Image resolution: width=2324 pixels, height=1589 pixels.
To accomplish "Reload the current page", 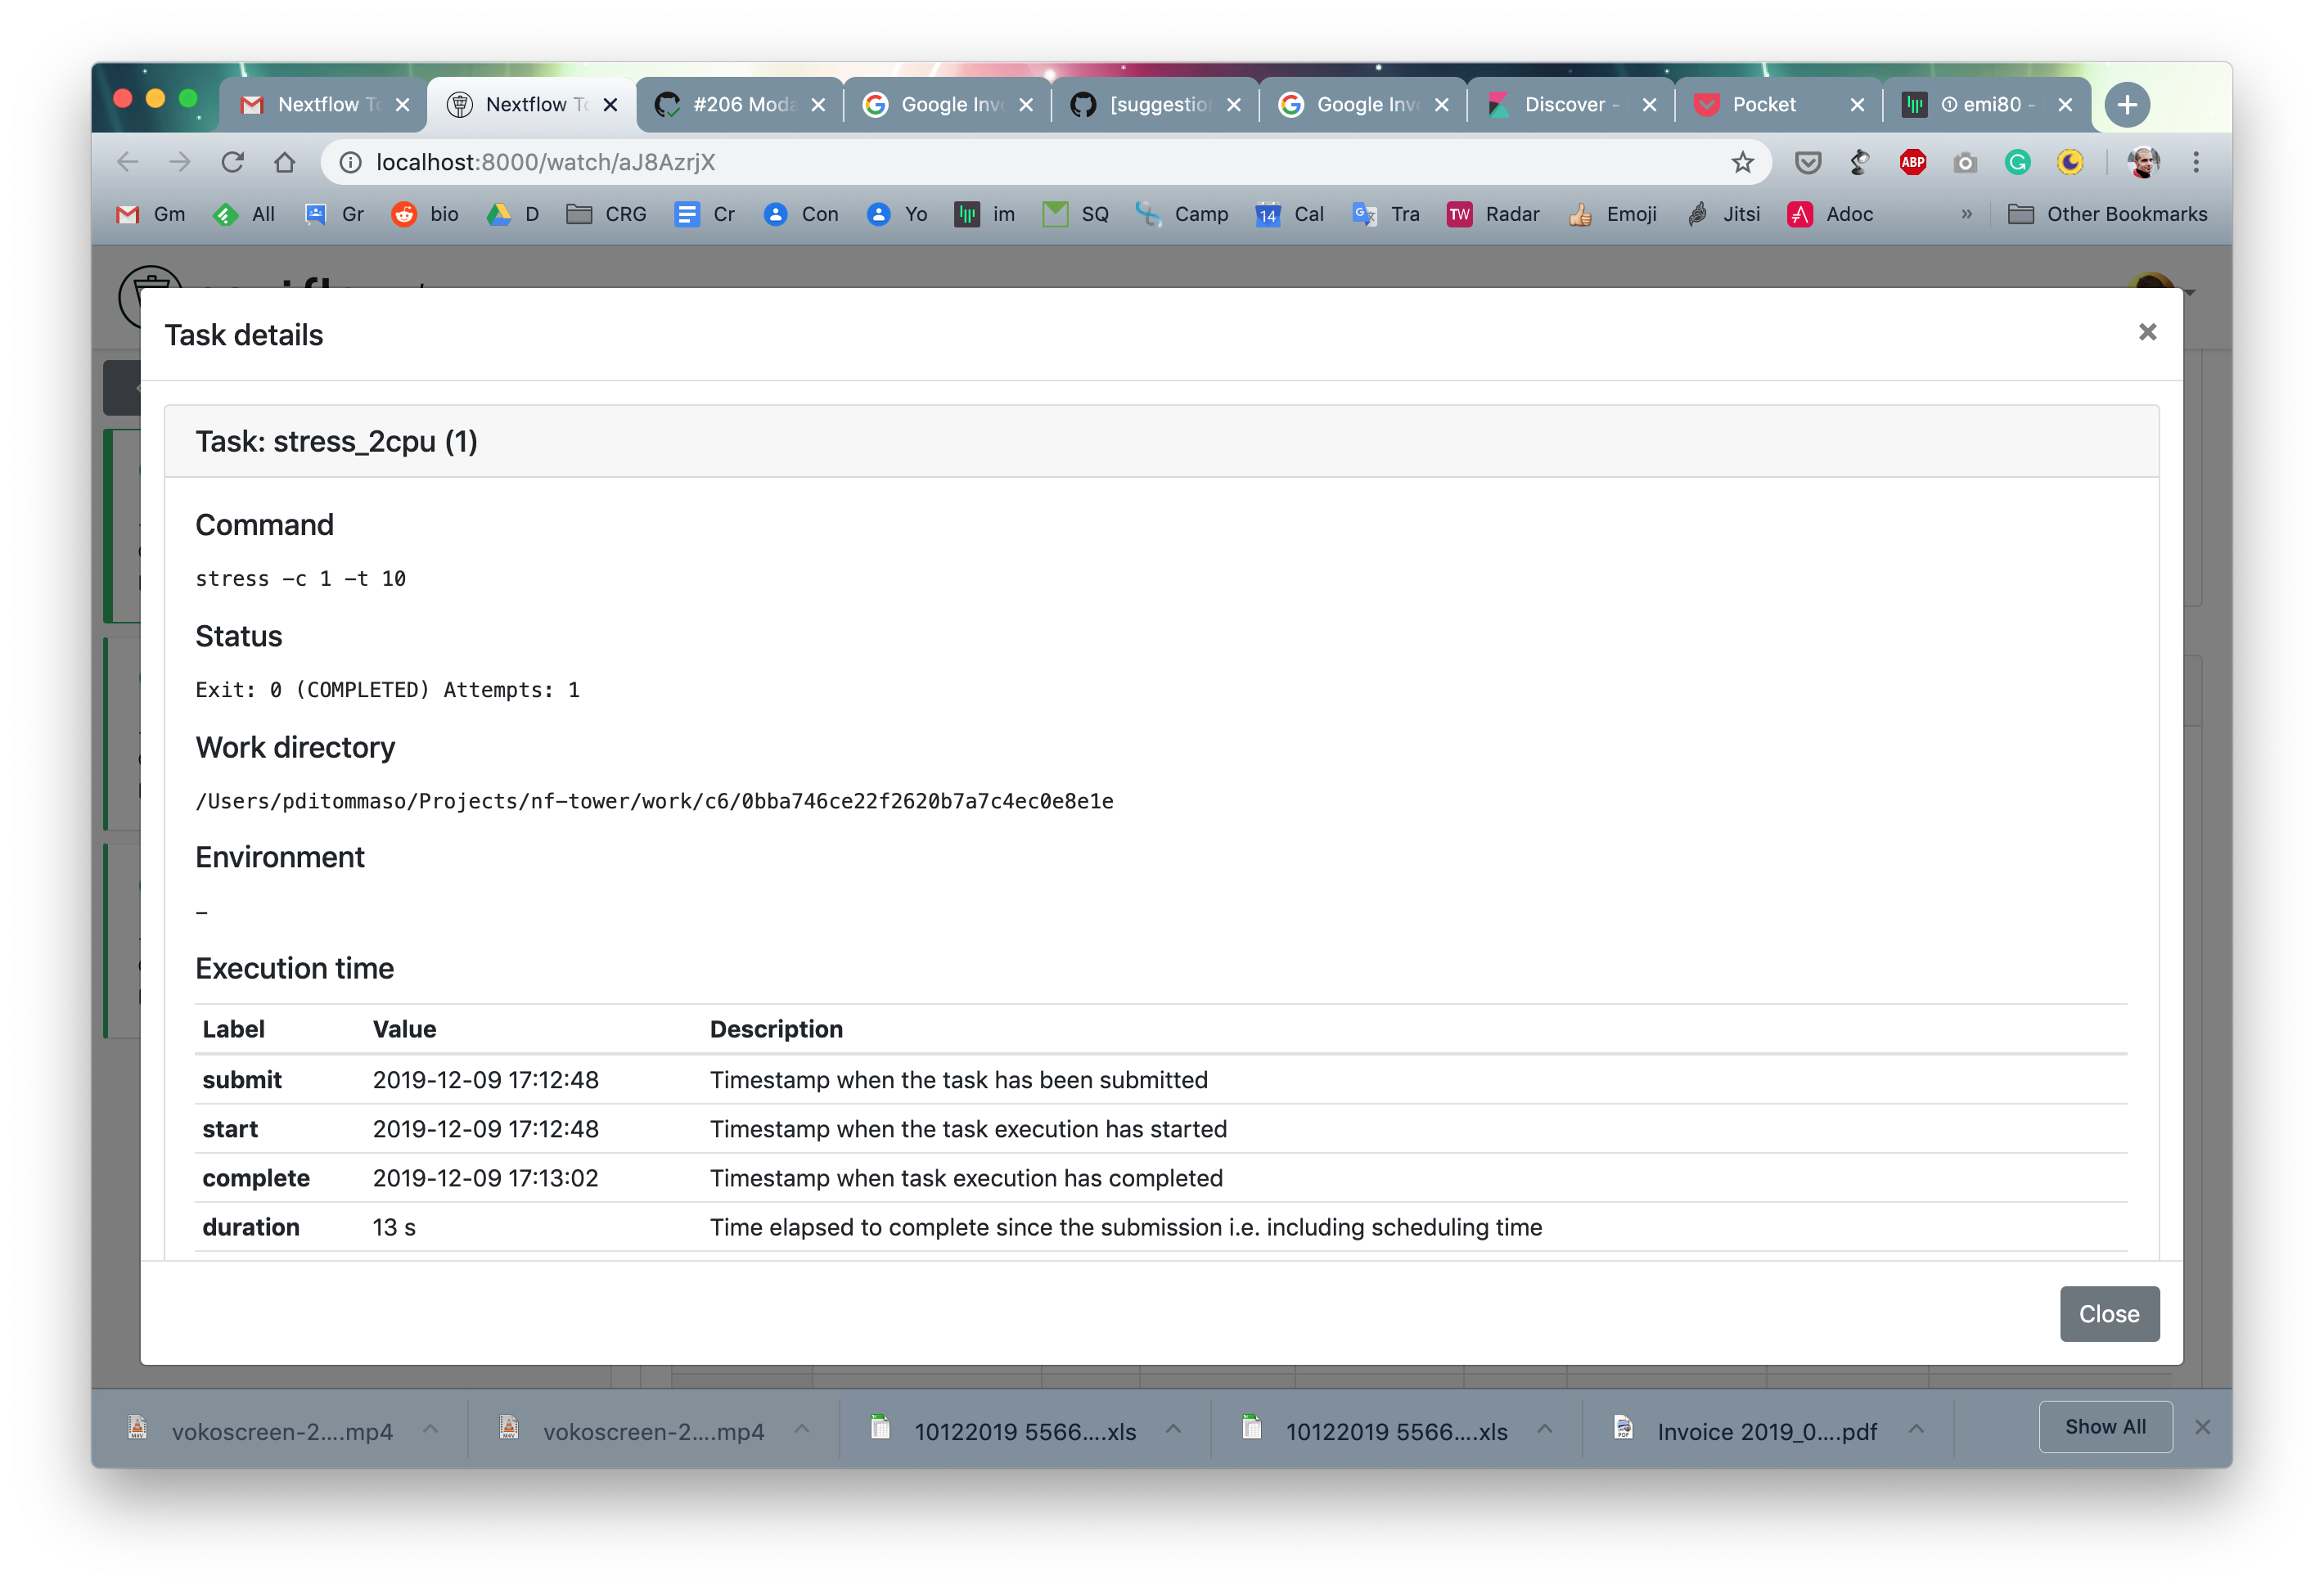I will tap(233, 162).
